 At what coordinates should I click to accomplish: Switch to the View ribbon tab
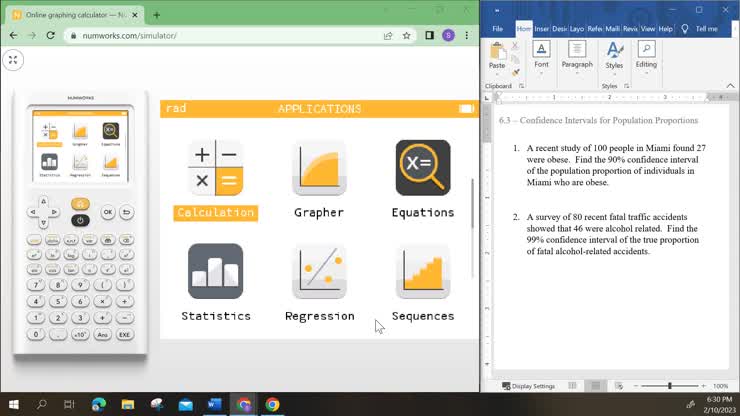pyautogui.click(x=648, y=29)
